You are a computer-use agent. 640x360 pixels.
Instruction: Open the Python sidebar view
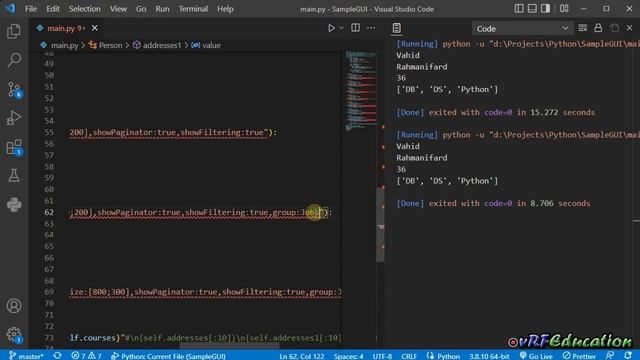(14, 204)
